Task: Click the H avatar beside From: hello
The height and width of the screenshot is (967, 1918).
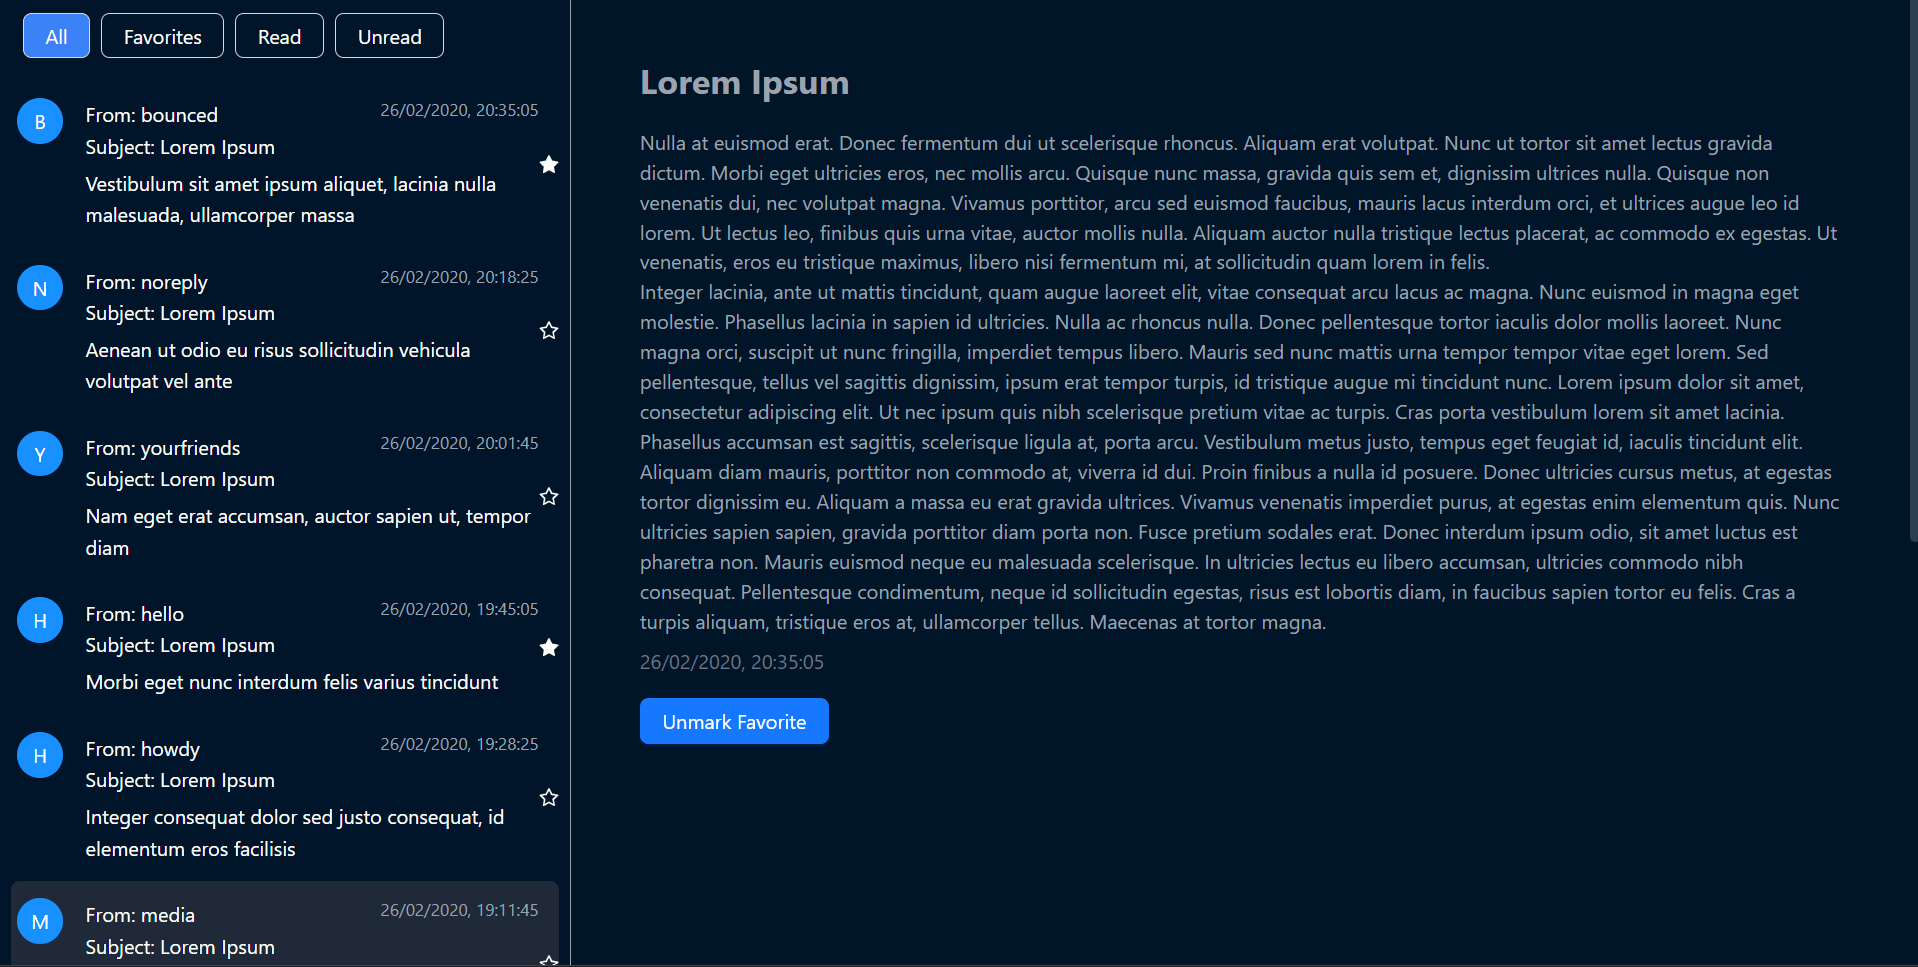Action: [x=40, y=620]
